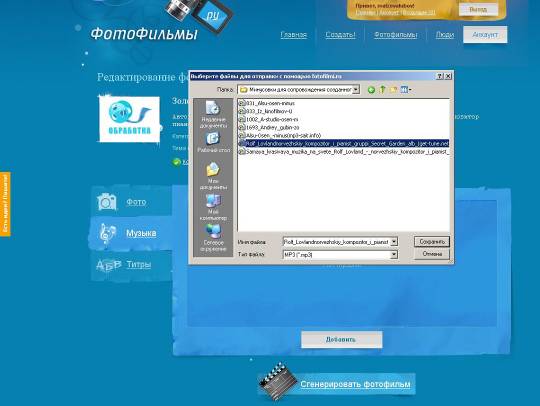Switch to the Музыка section tab
The image size is (540, 406).
tap(141, 233)
